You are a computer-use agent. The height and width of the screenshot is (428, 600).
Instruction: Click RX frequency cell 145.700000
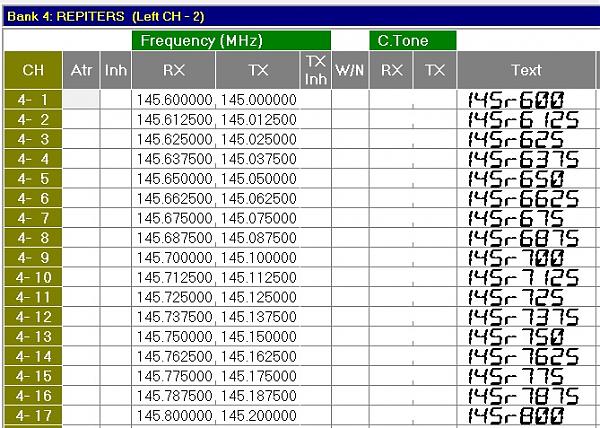point(174,257)
